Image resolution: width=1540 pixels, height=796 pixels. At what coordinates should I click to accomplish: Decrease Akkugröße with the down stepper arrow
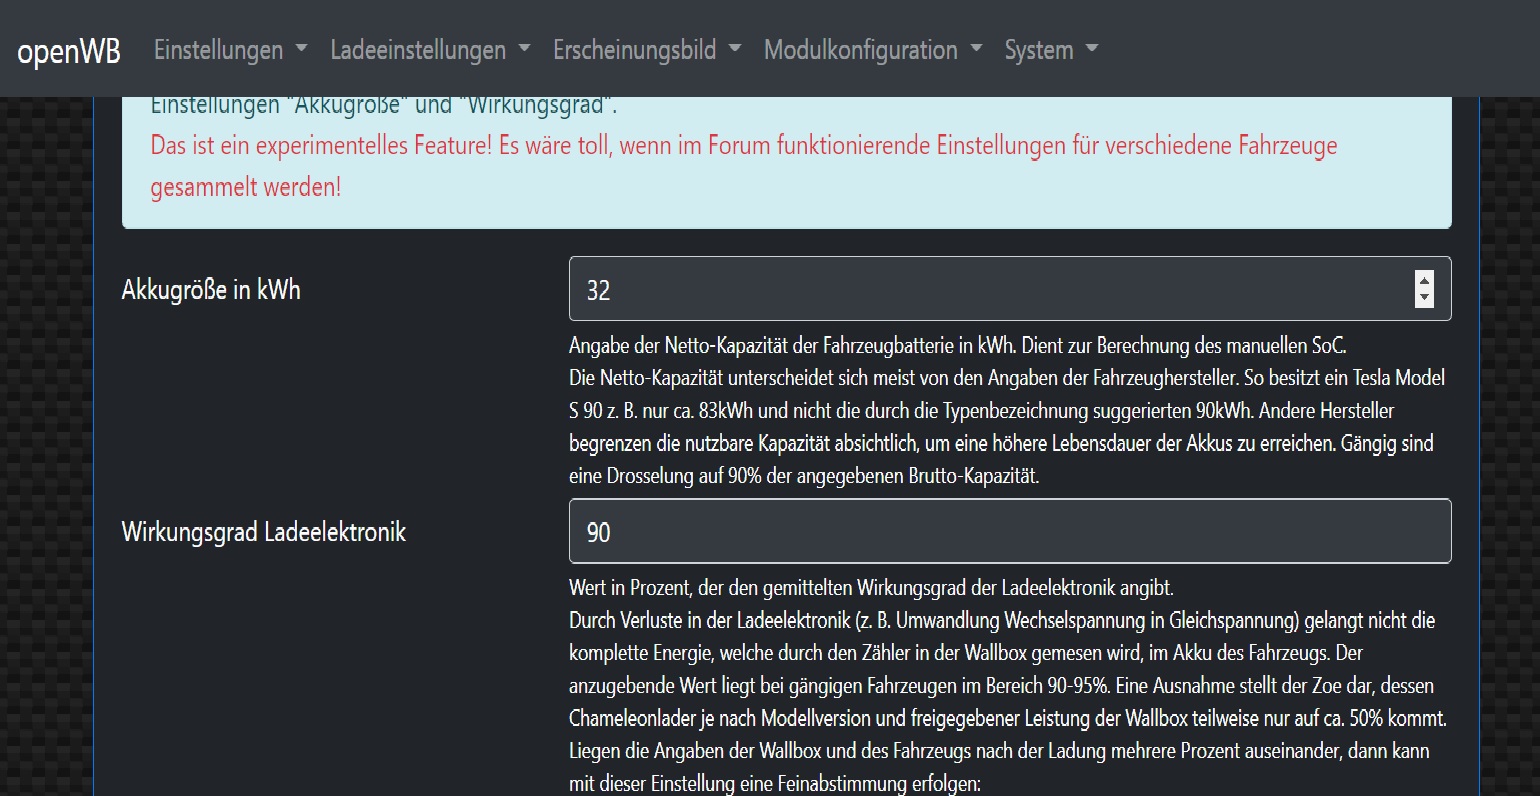pyautogui.click(x=1425, y=299)
